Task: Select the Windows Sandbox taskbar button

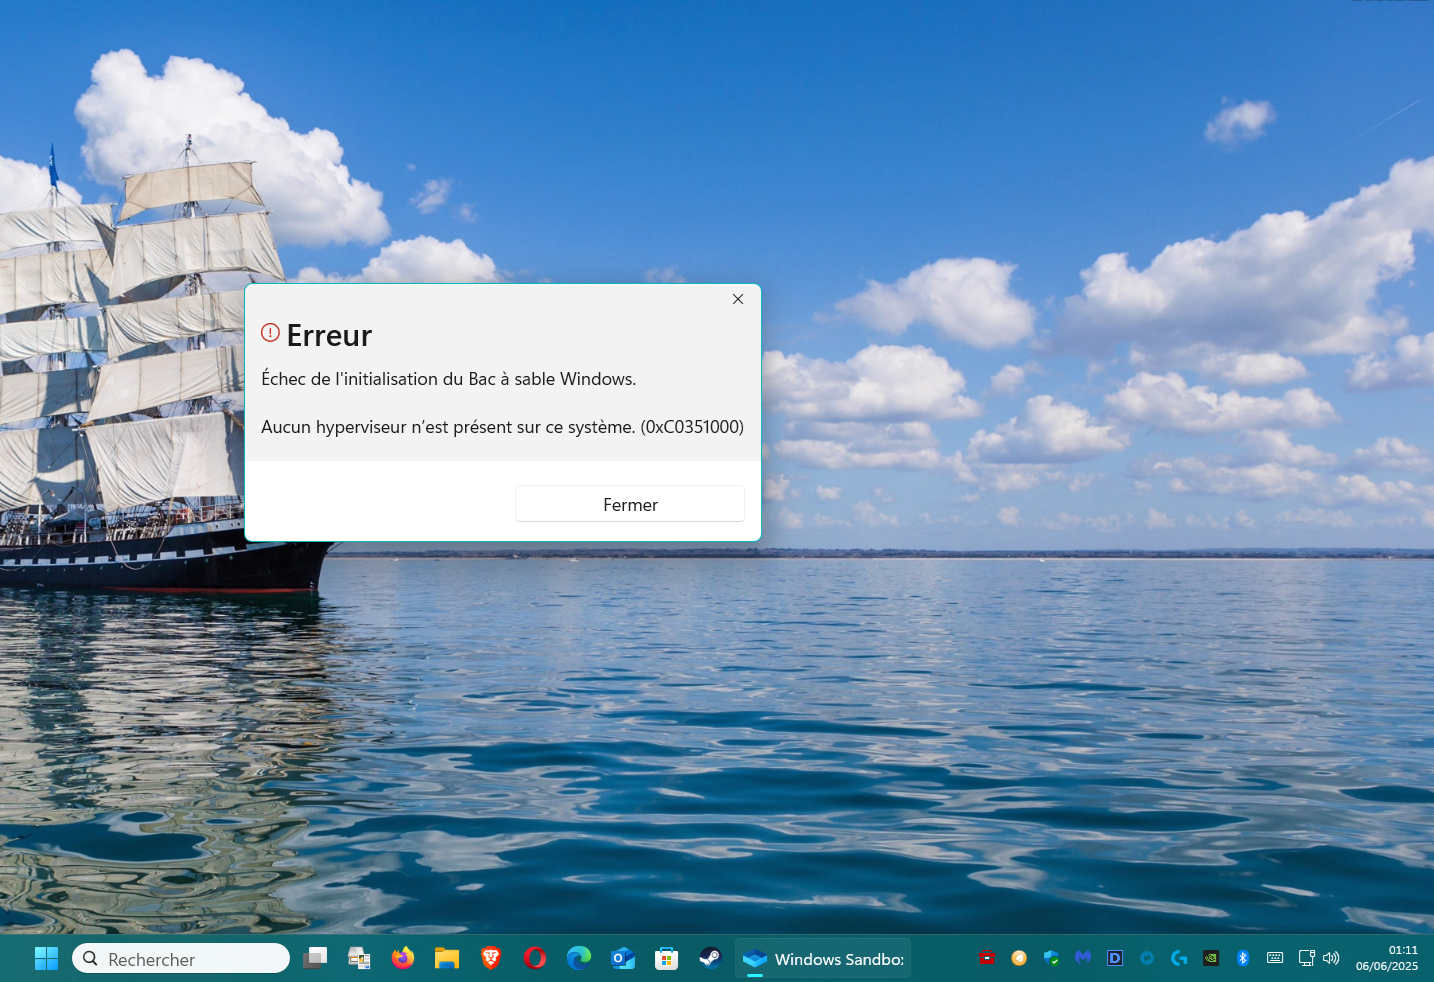Action: [x=823, y=958]
